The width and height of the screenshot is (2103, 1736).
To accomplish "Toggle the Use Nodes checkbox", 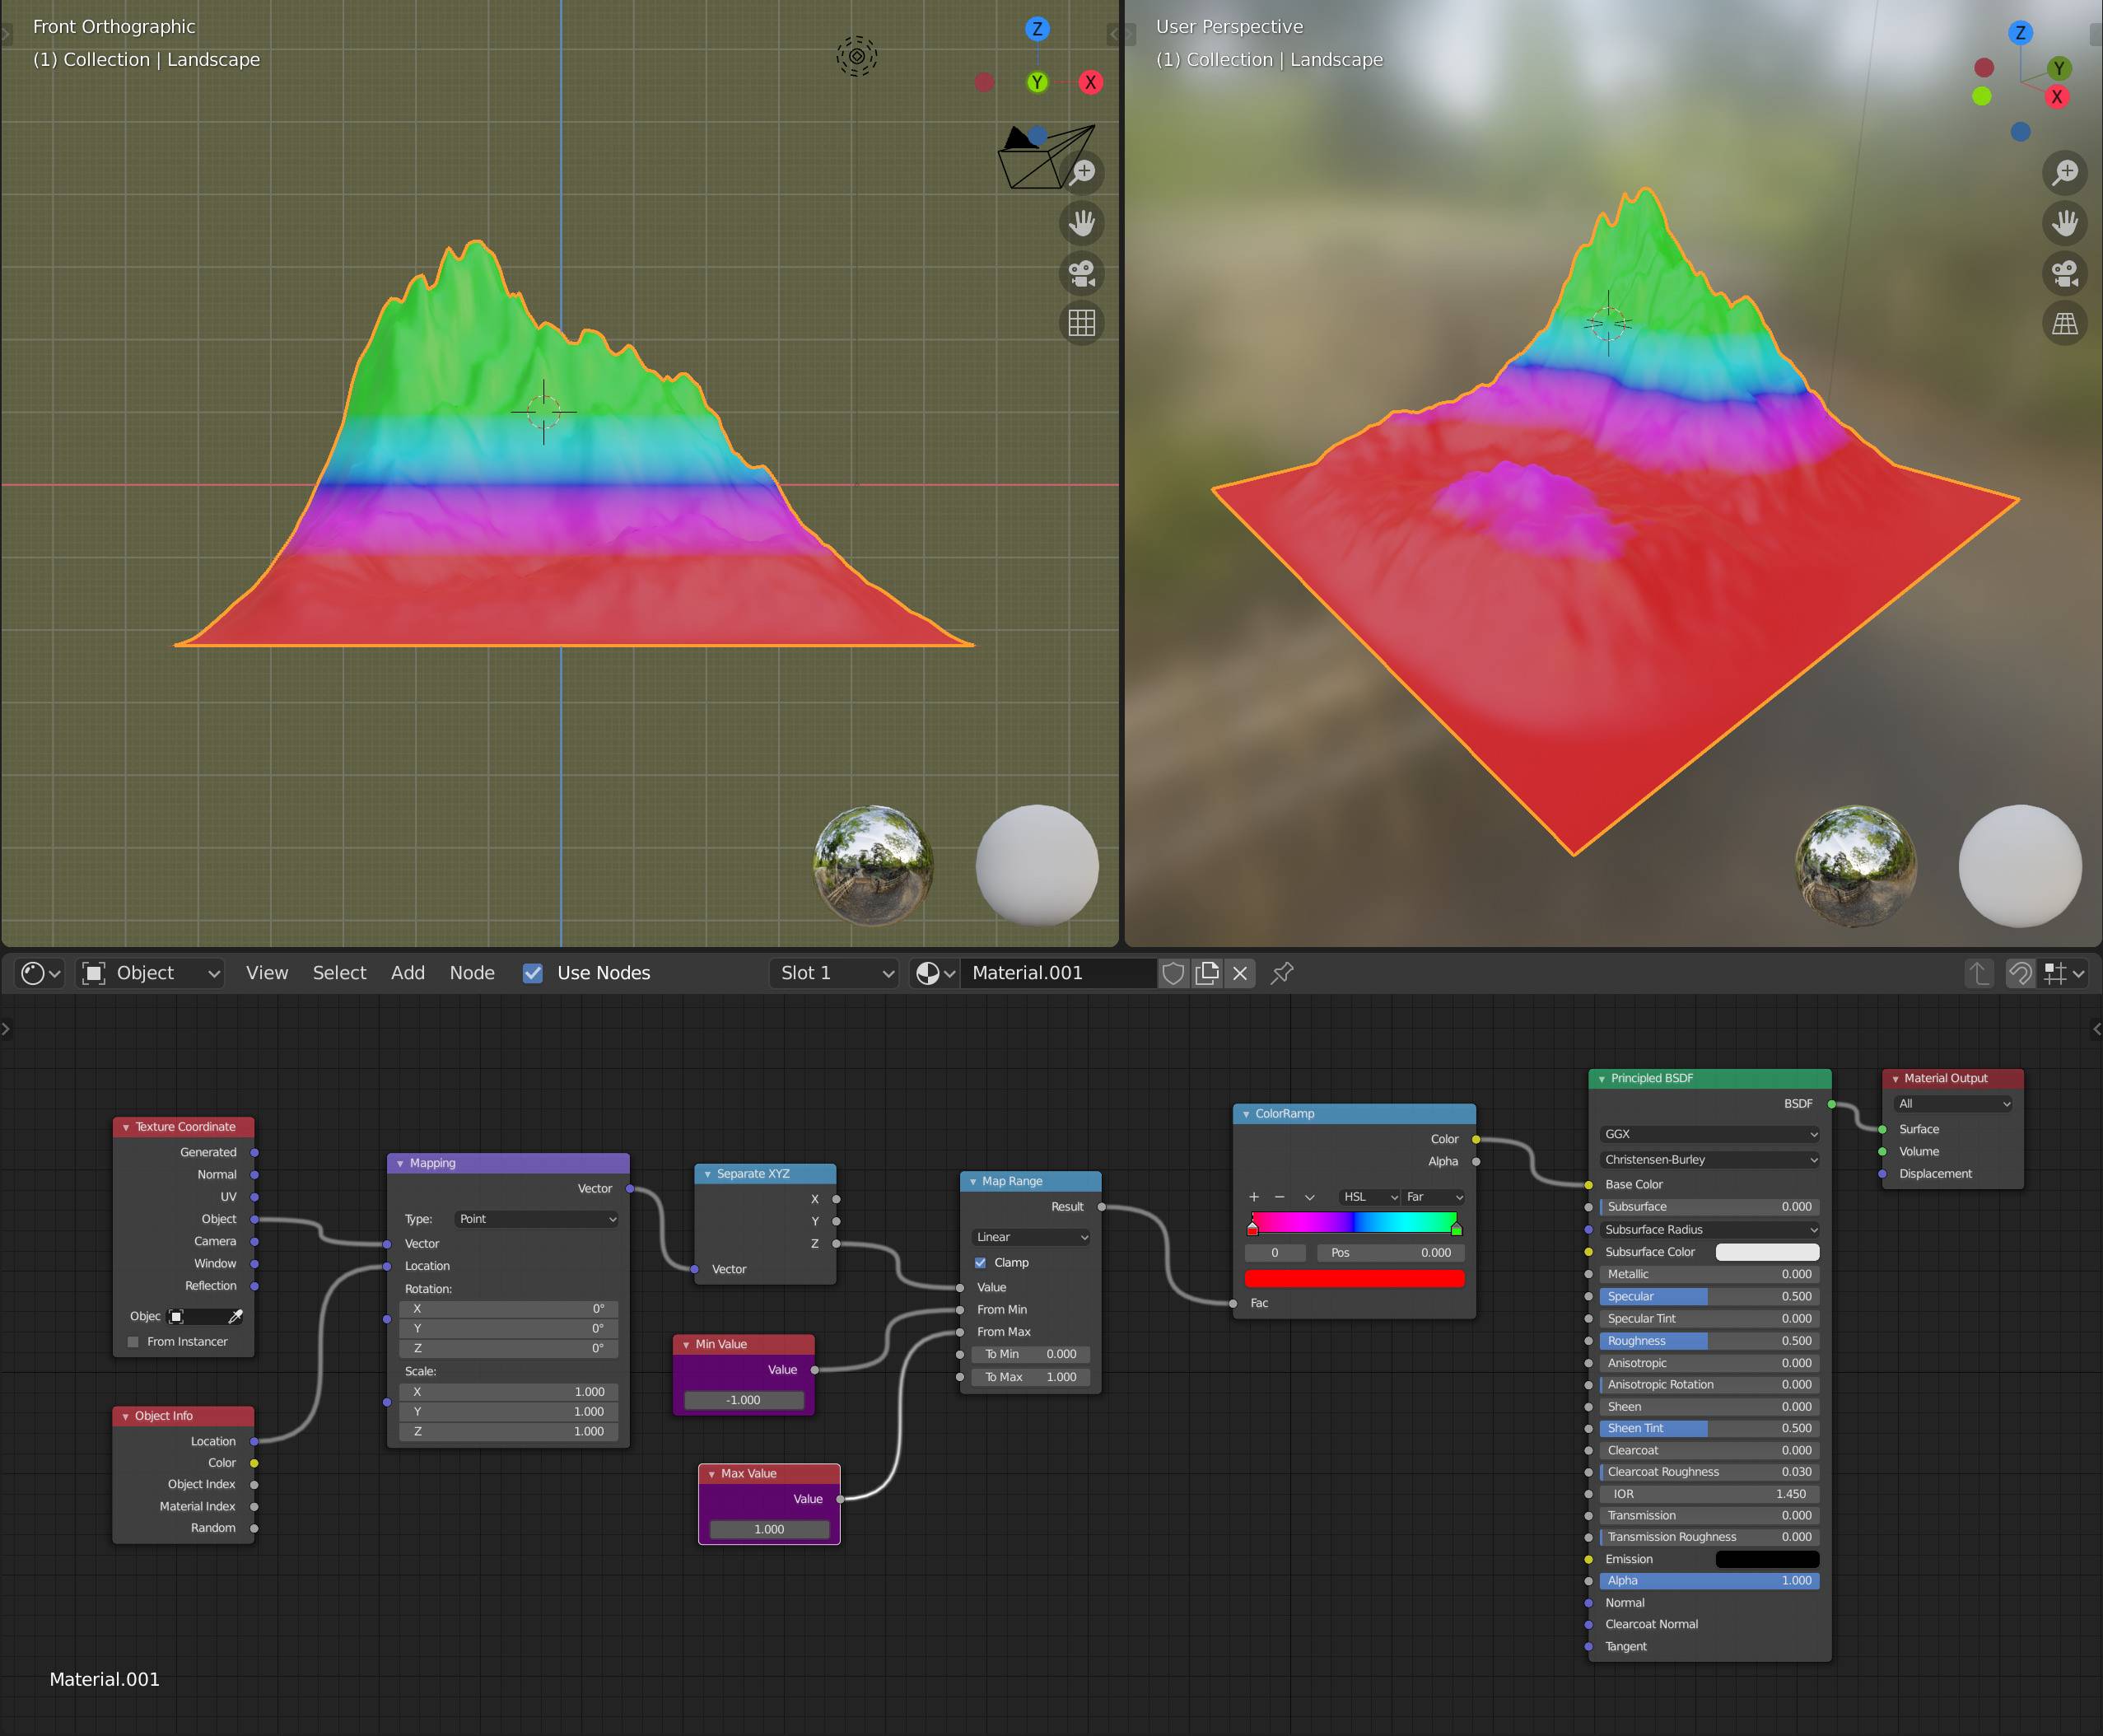I will tap(533, 973).
